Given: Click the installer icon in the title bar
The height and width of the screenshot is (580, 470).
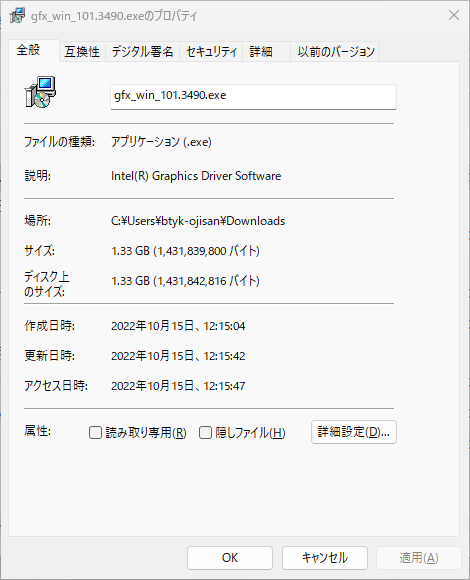Looking at the screenshot, I should point(17,16).
